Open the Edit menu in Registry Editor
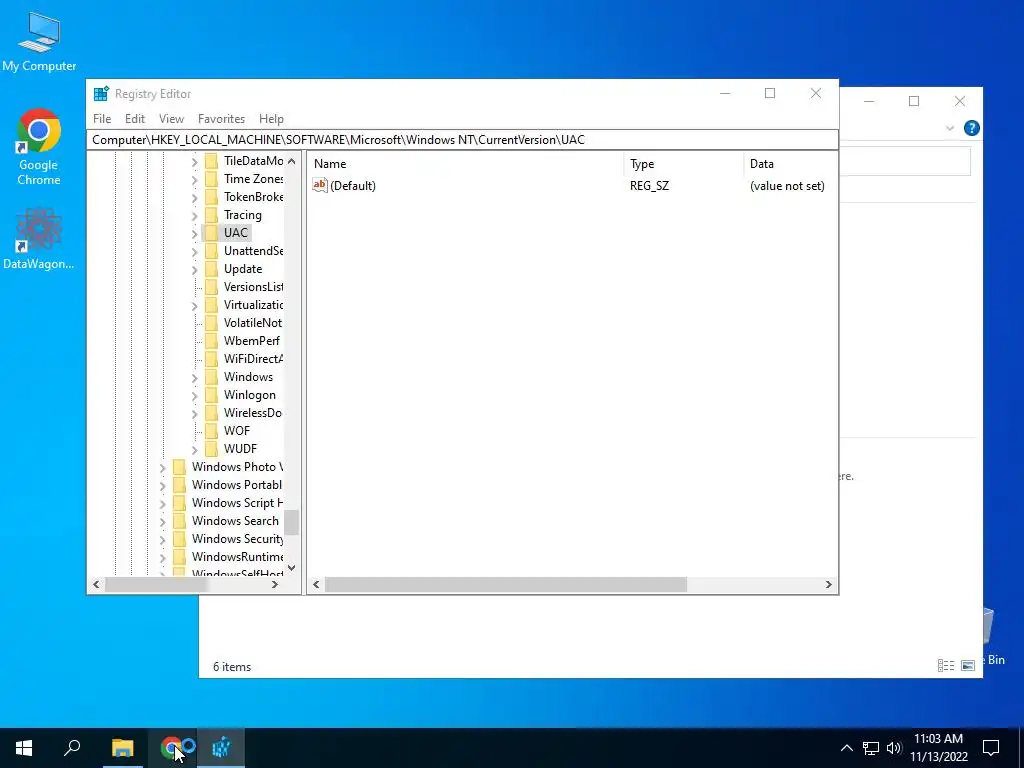This screenshot has height=768, width=1024. click(x=135, y=119)
